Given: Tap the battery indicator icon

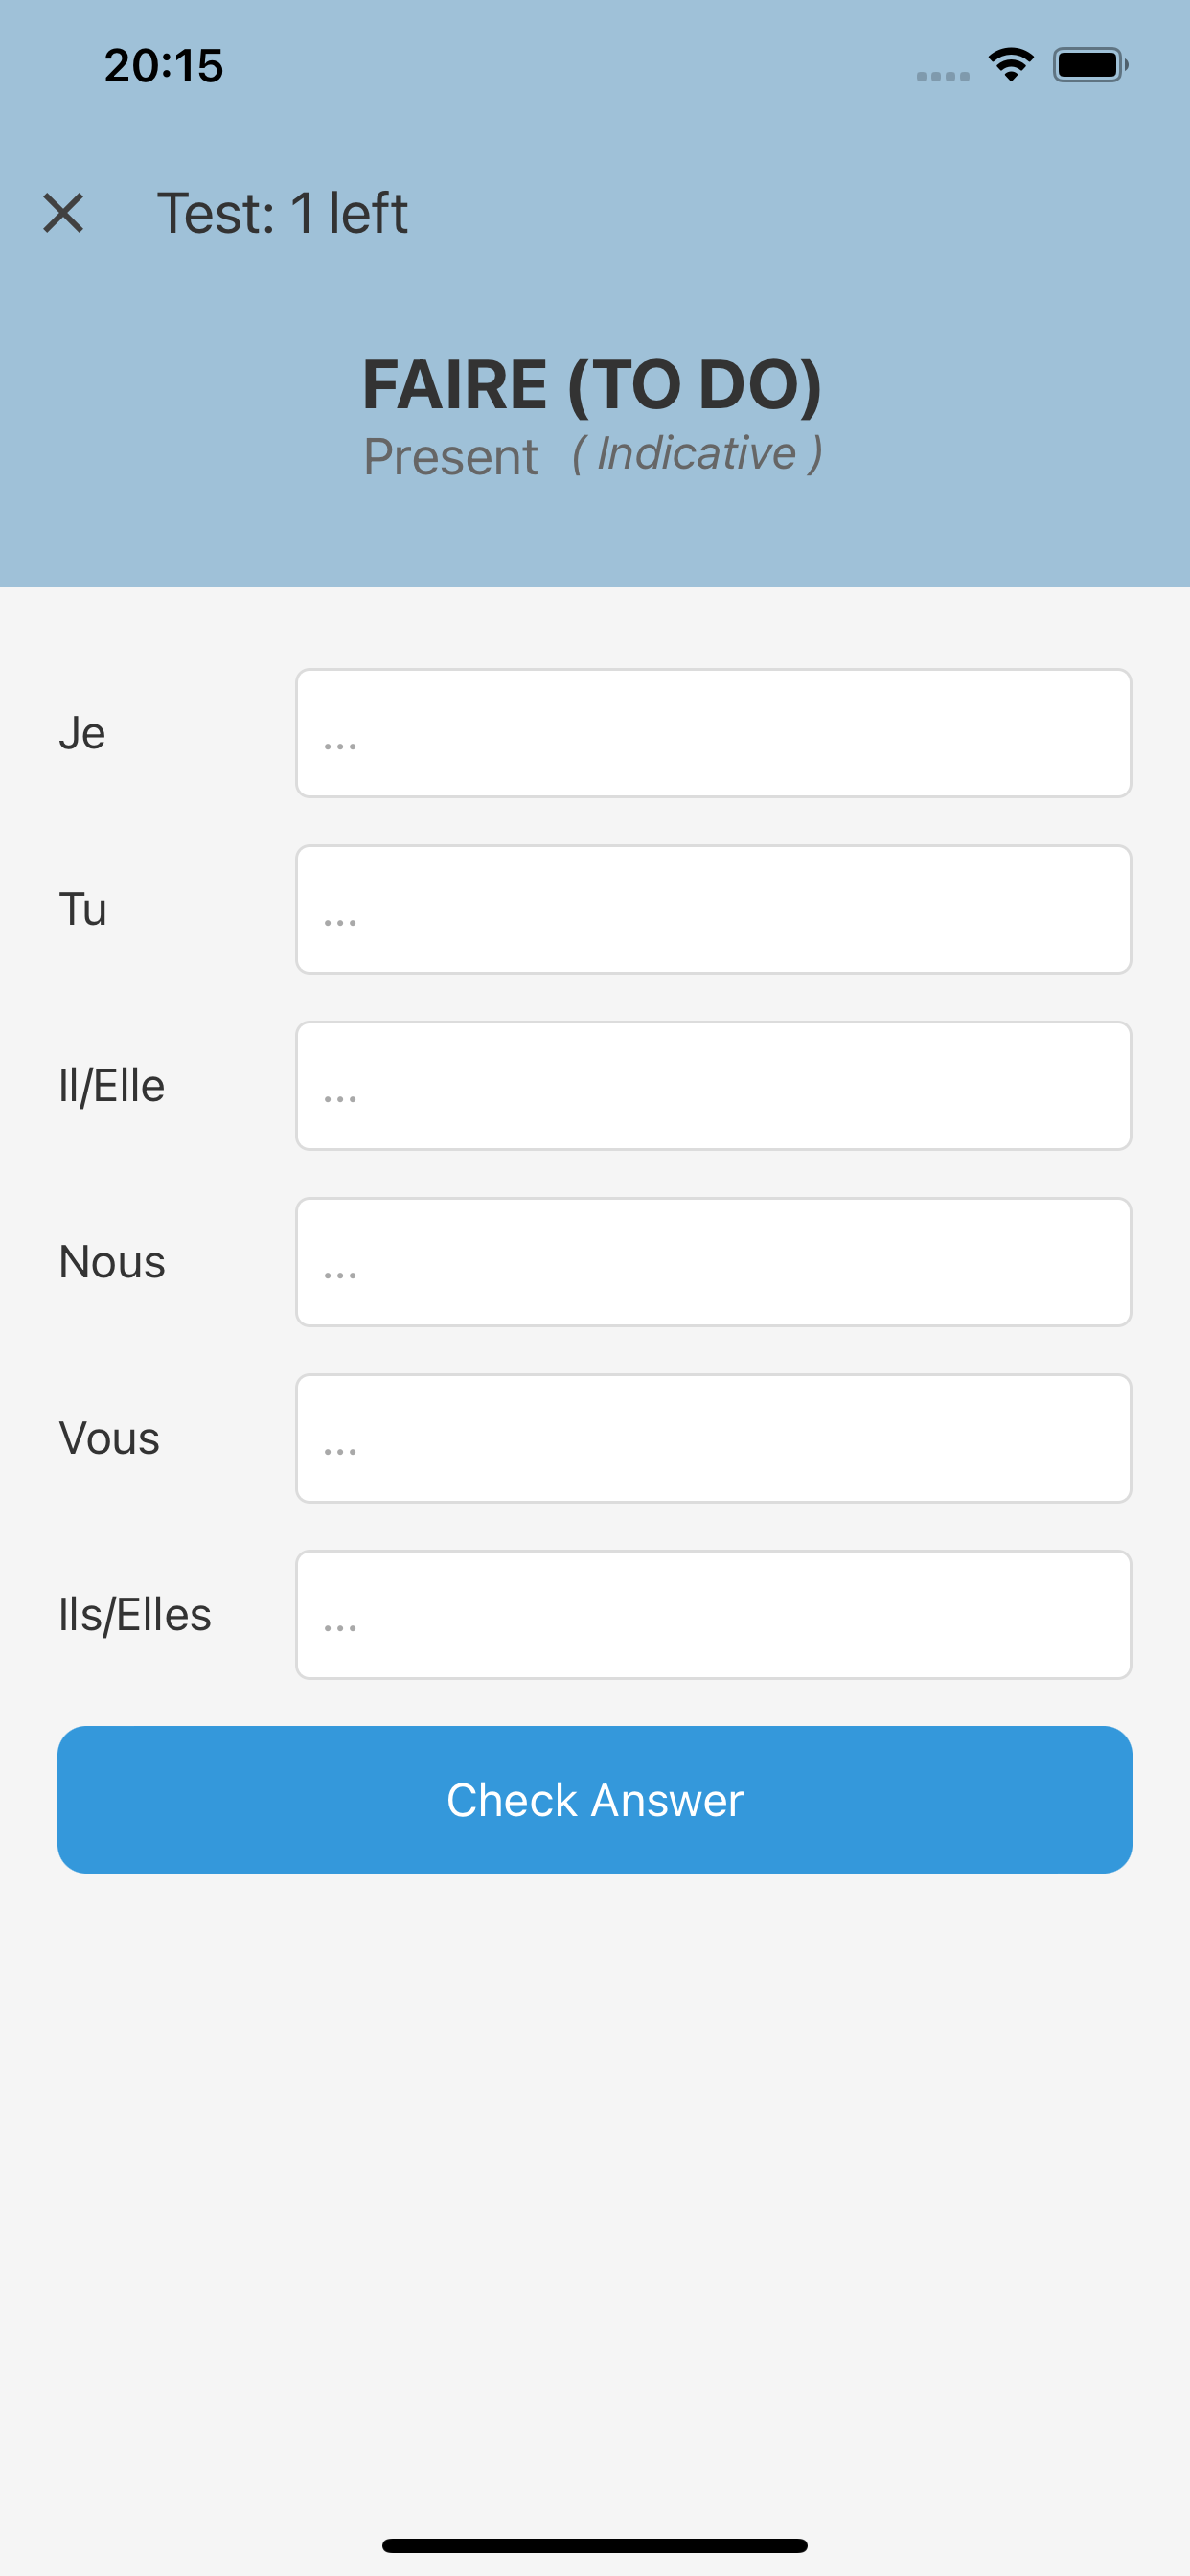Looking at the screenshot, I should coord(1089,65).
